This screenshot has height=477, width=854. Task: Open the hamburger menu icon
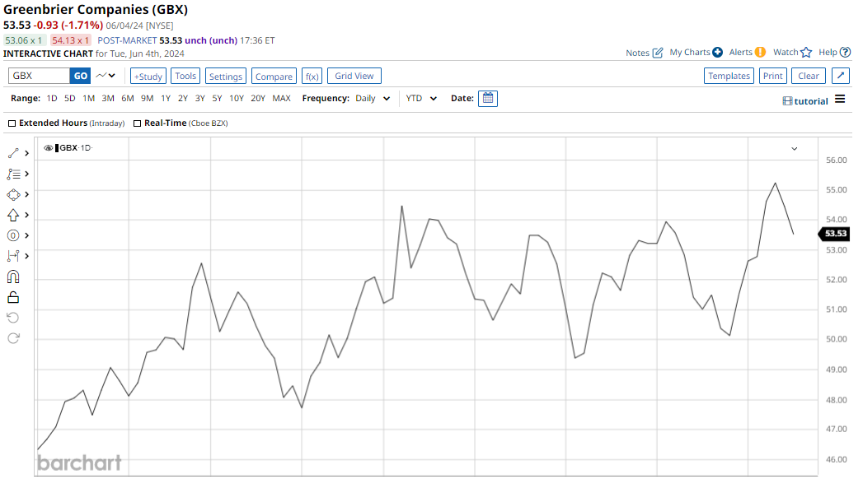tap(840, 99)
